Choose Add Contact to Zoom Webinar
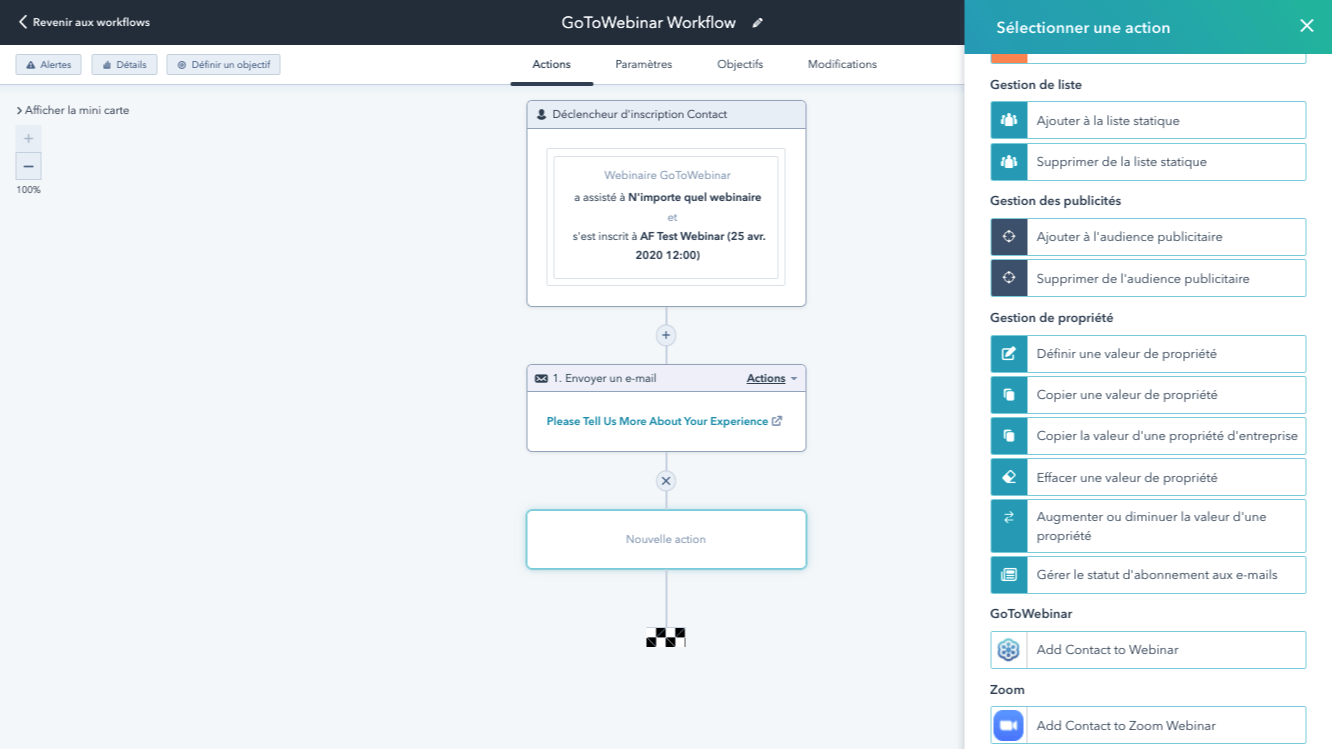Image resolution: width=1333 pixels, height=749 pixels. [x=1148, y=725]
